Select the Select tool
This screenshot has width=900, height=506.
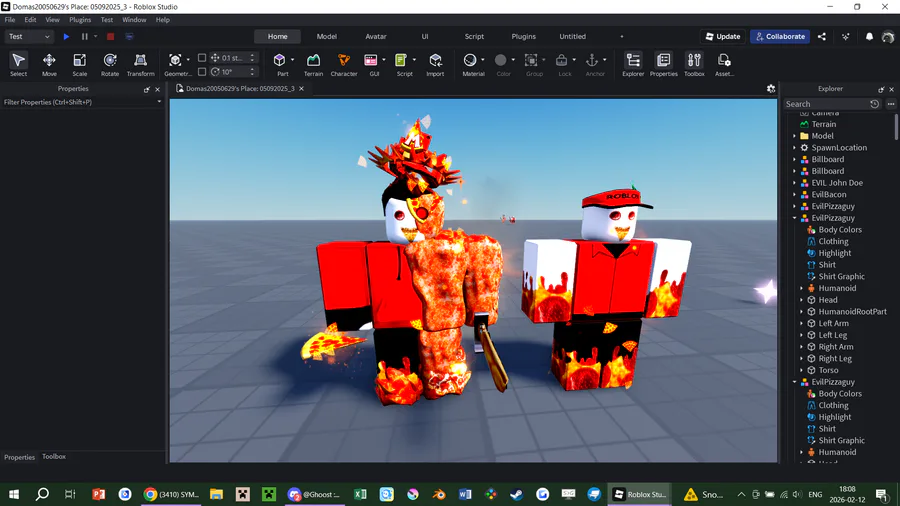click(18, 64)
